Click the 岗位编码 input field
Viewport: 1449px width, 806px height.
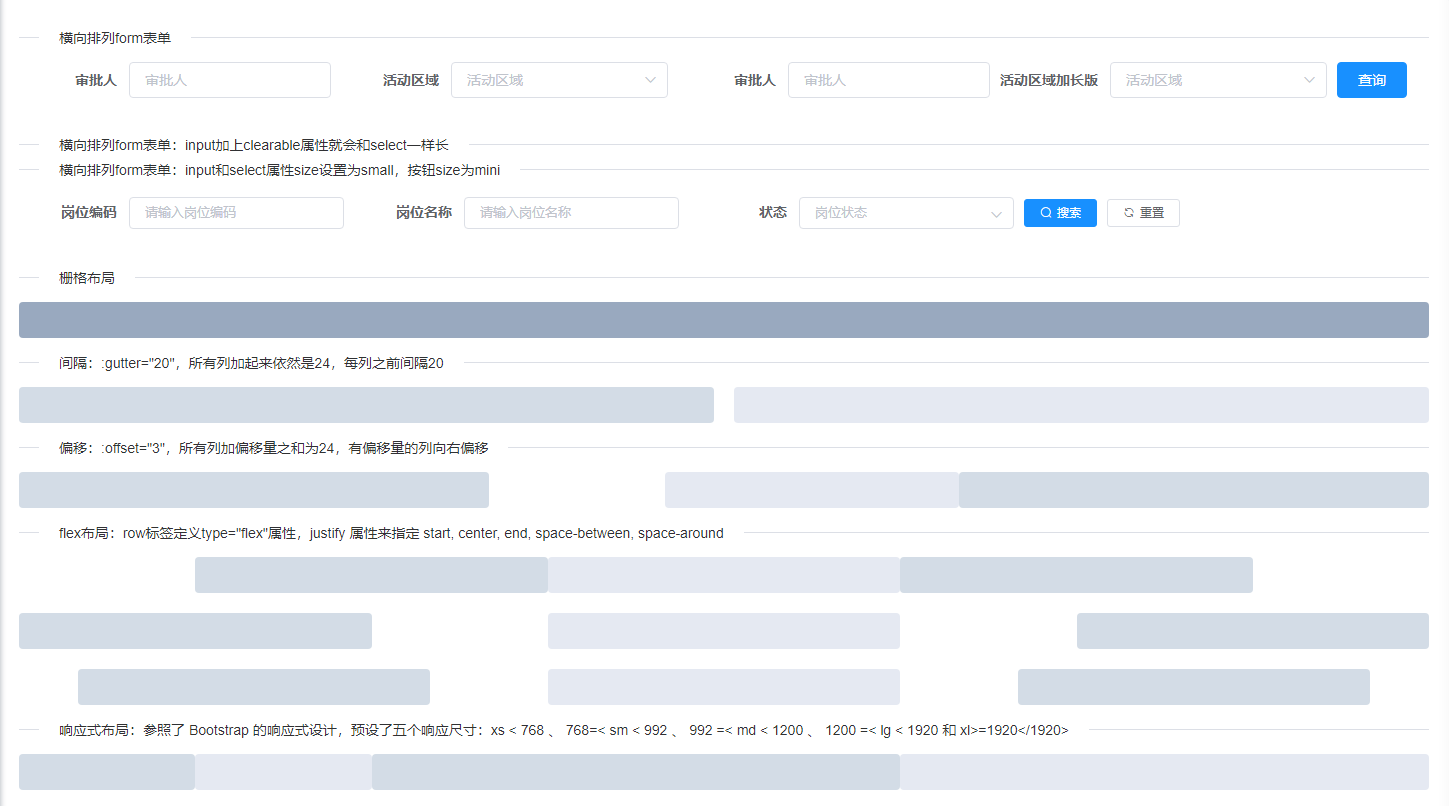pos(236,213)
